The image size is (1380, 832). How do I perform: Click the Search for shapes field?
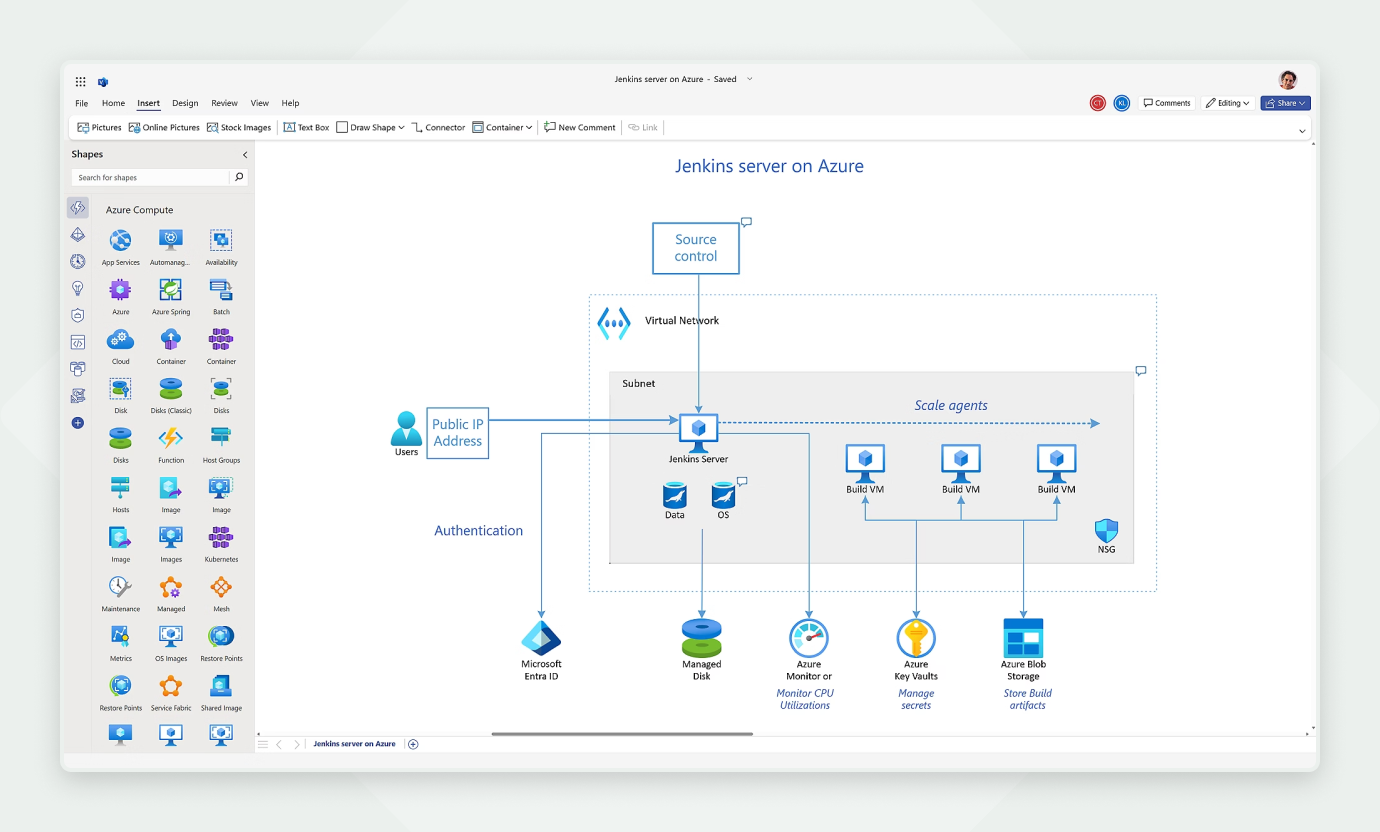[150, 177]
